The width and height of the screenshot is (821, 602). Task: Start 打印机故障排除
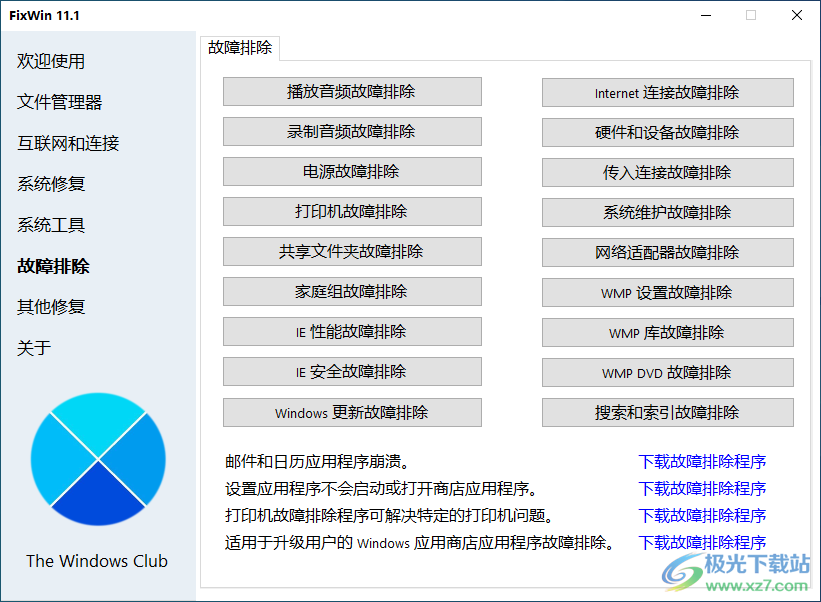click(x=351, y=212)
